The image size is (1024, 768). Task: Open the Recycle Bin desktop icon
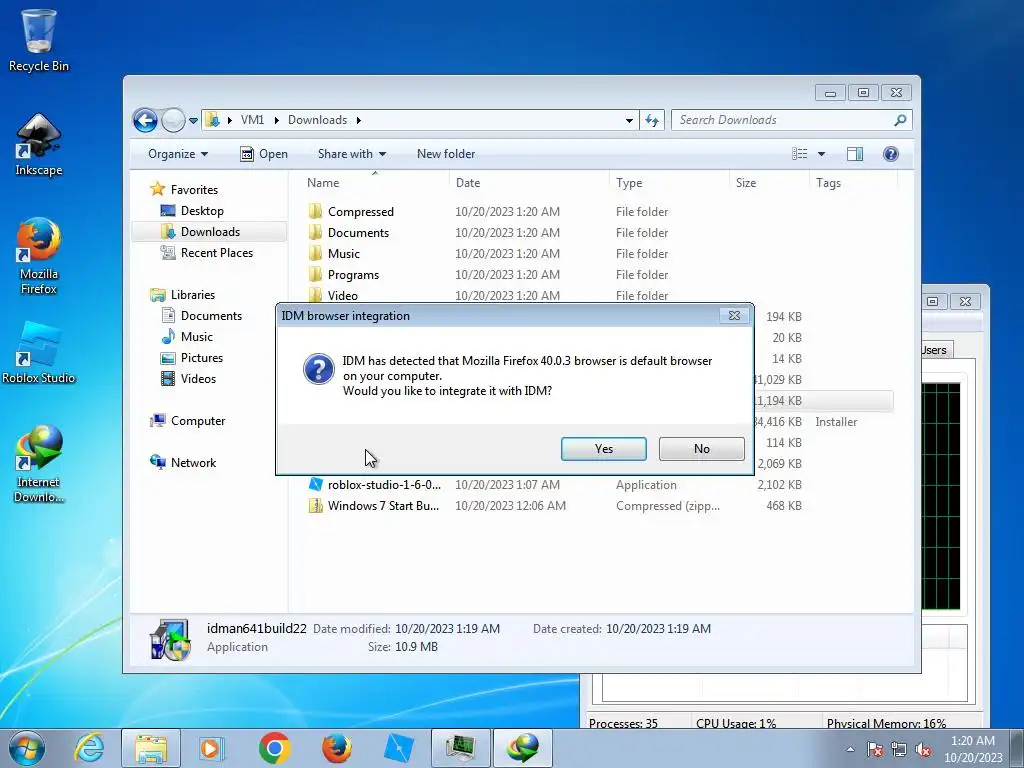(39, 40)
